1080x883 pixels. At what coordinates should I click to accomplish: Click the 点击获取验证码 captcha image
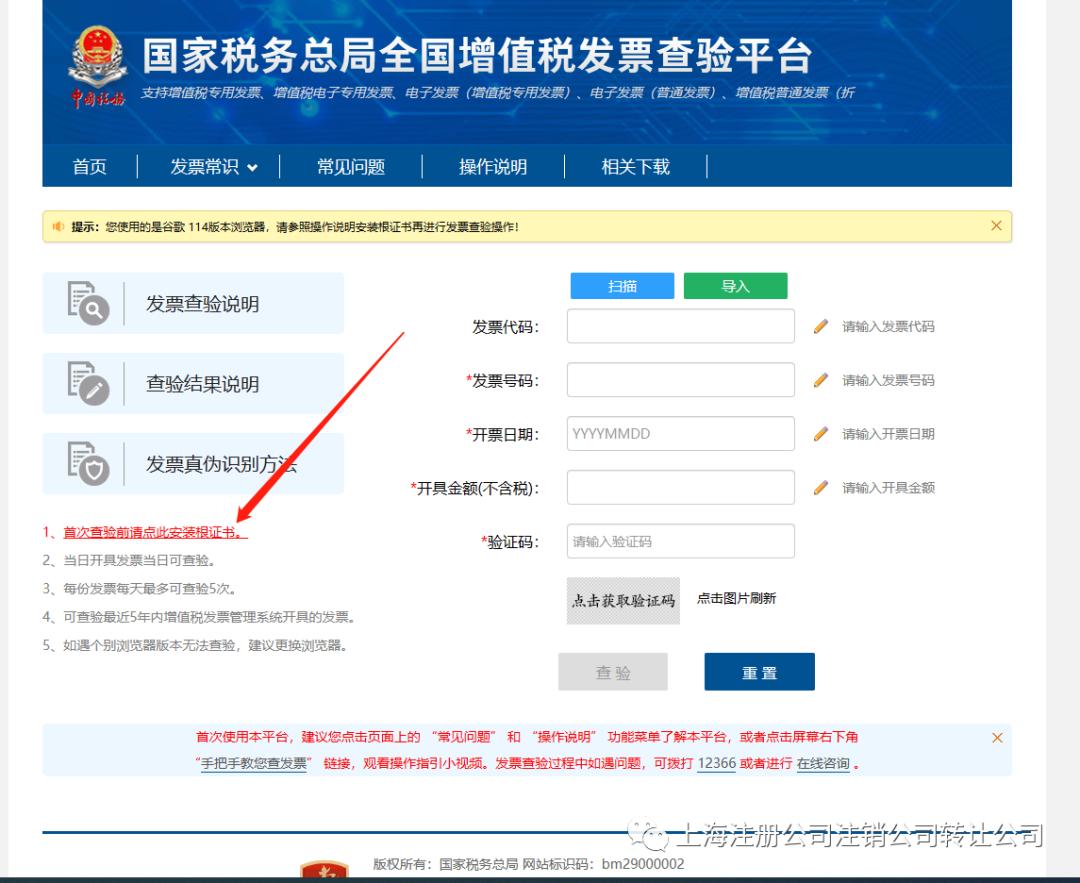(622, 600)
